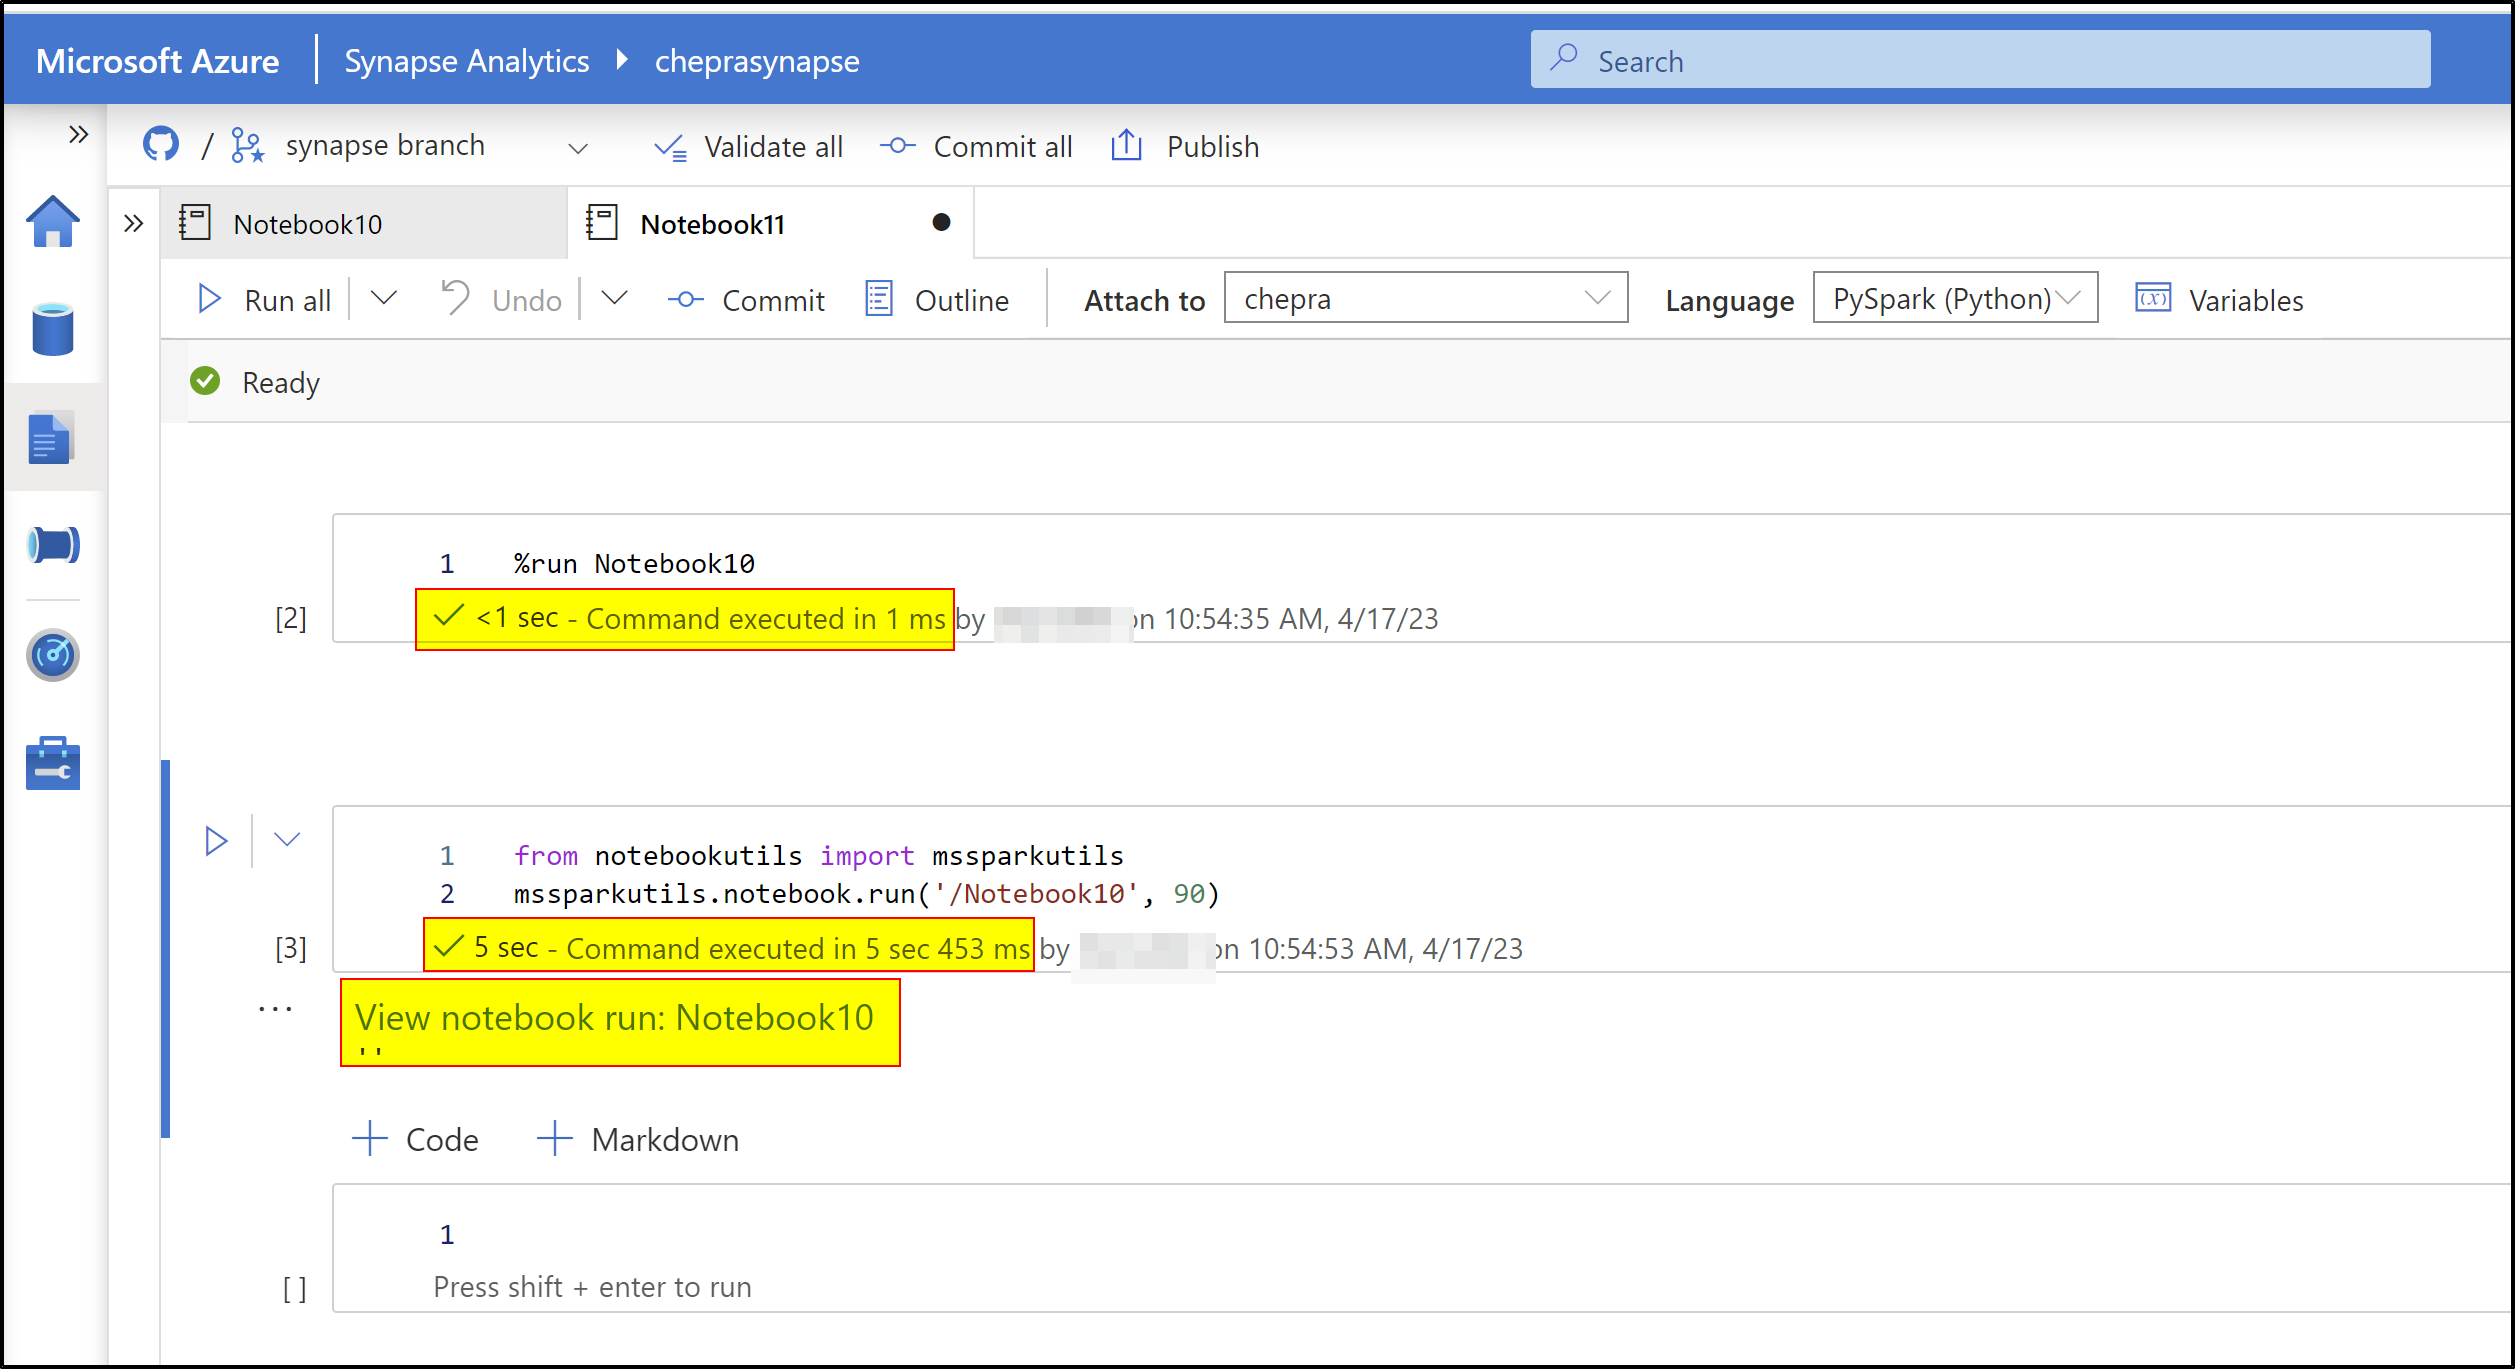Open the Attach to chepra pool dropdown
This screenshot has height=1369, width=2515.
click(1426, 298)
